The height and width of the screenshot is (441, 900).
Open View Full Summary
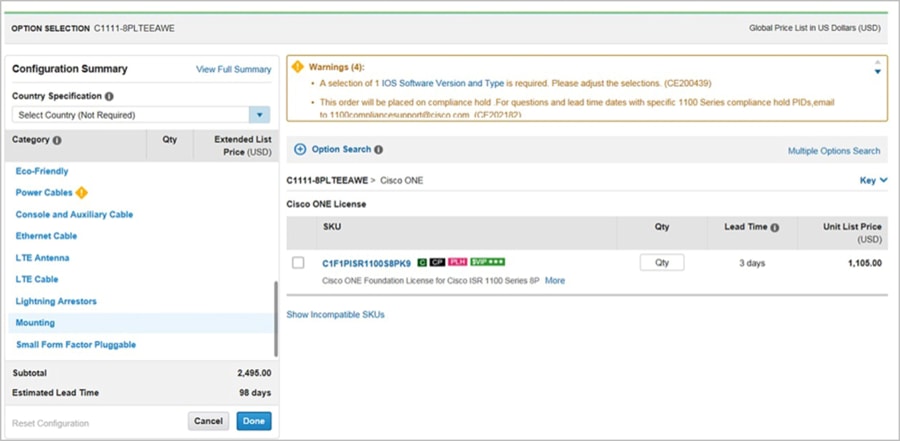pyautogui.click(x=234, y=69)
